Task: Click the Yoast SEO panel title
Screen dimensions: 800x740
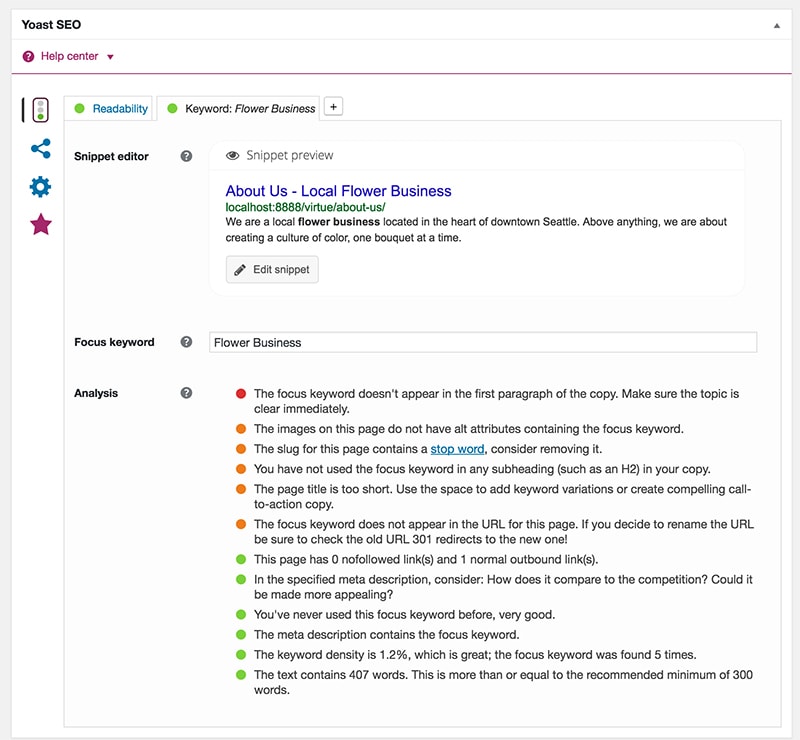Action: tap(51, 24)
